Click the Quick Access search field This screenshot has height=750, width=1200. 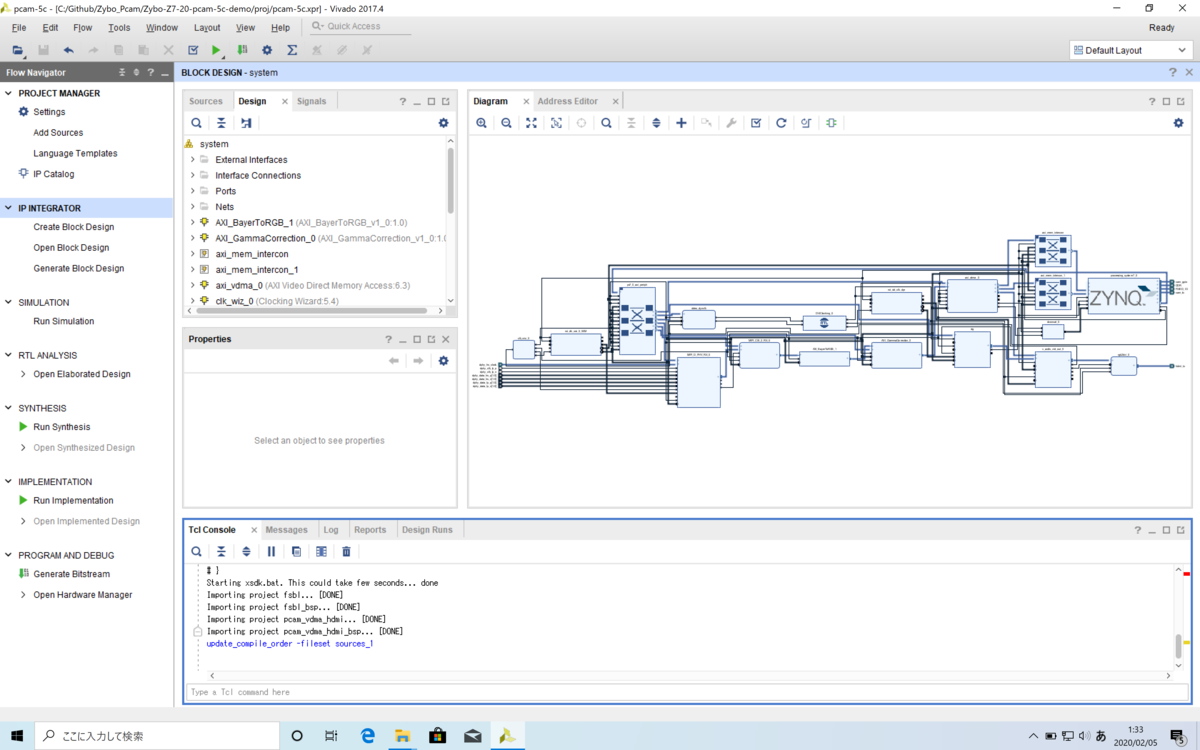(x=360, y=27)
